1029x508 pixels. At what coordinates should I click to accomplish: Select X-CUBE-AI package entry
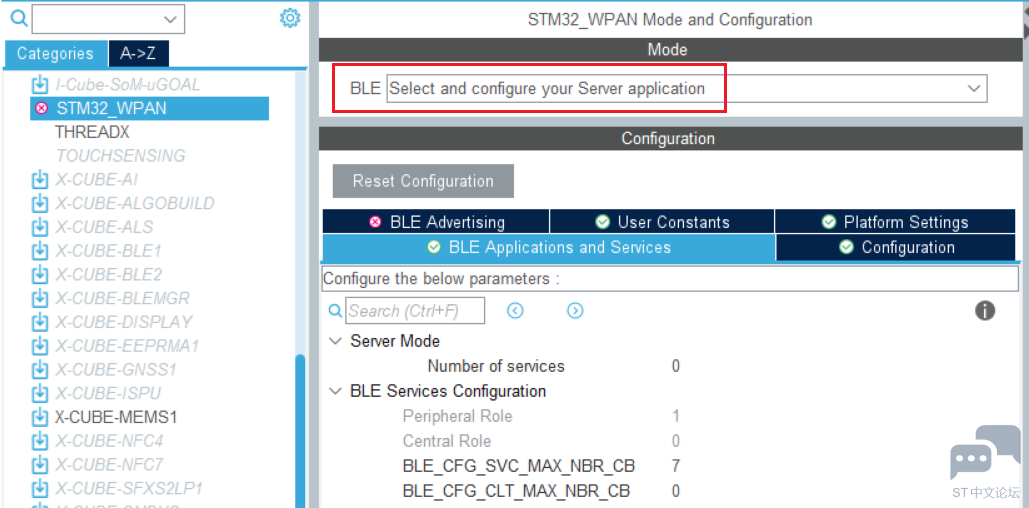click(96, 180)
